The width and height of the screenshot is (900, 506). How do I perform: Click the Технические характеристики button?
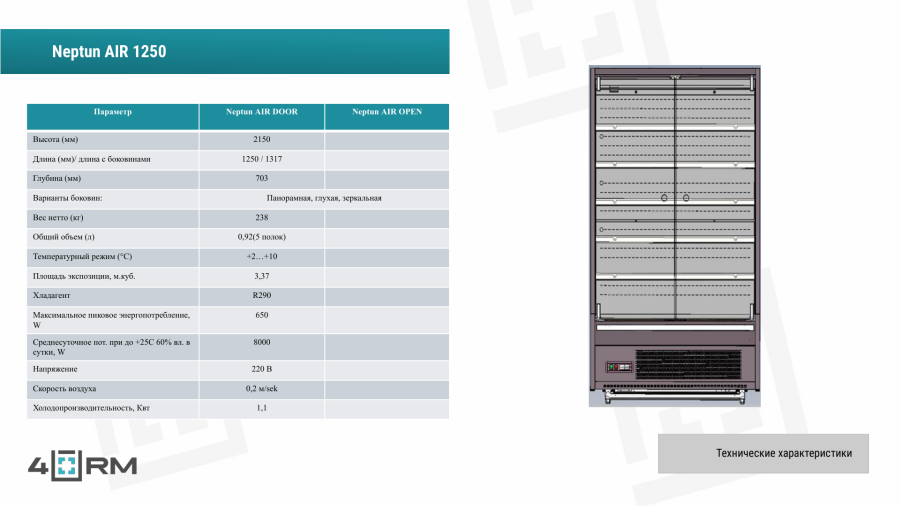tap(763, 453)
